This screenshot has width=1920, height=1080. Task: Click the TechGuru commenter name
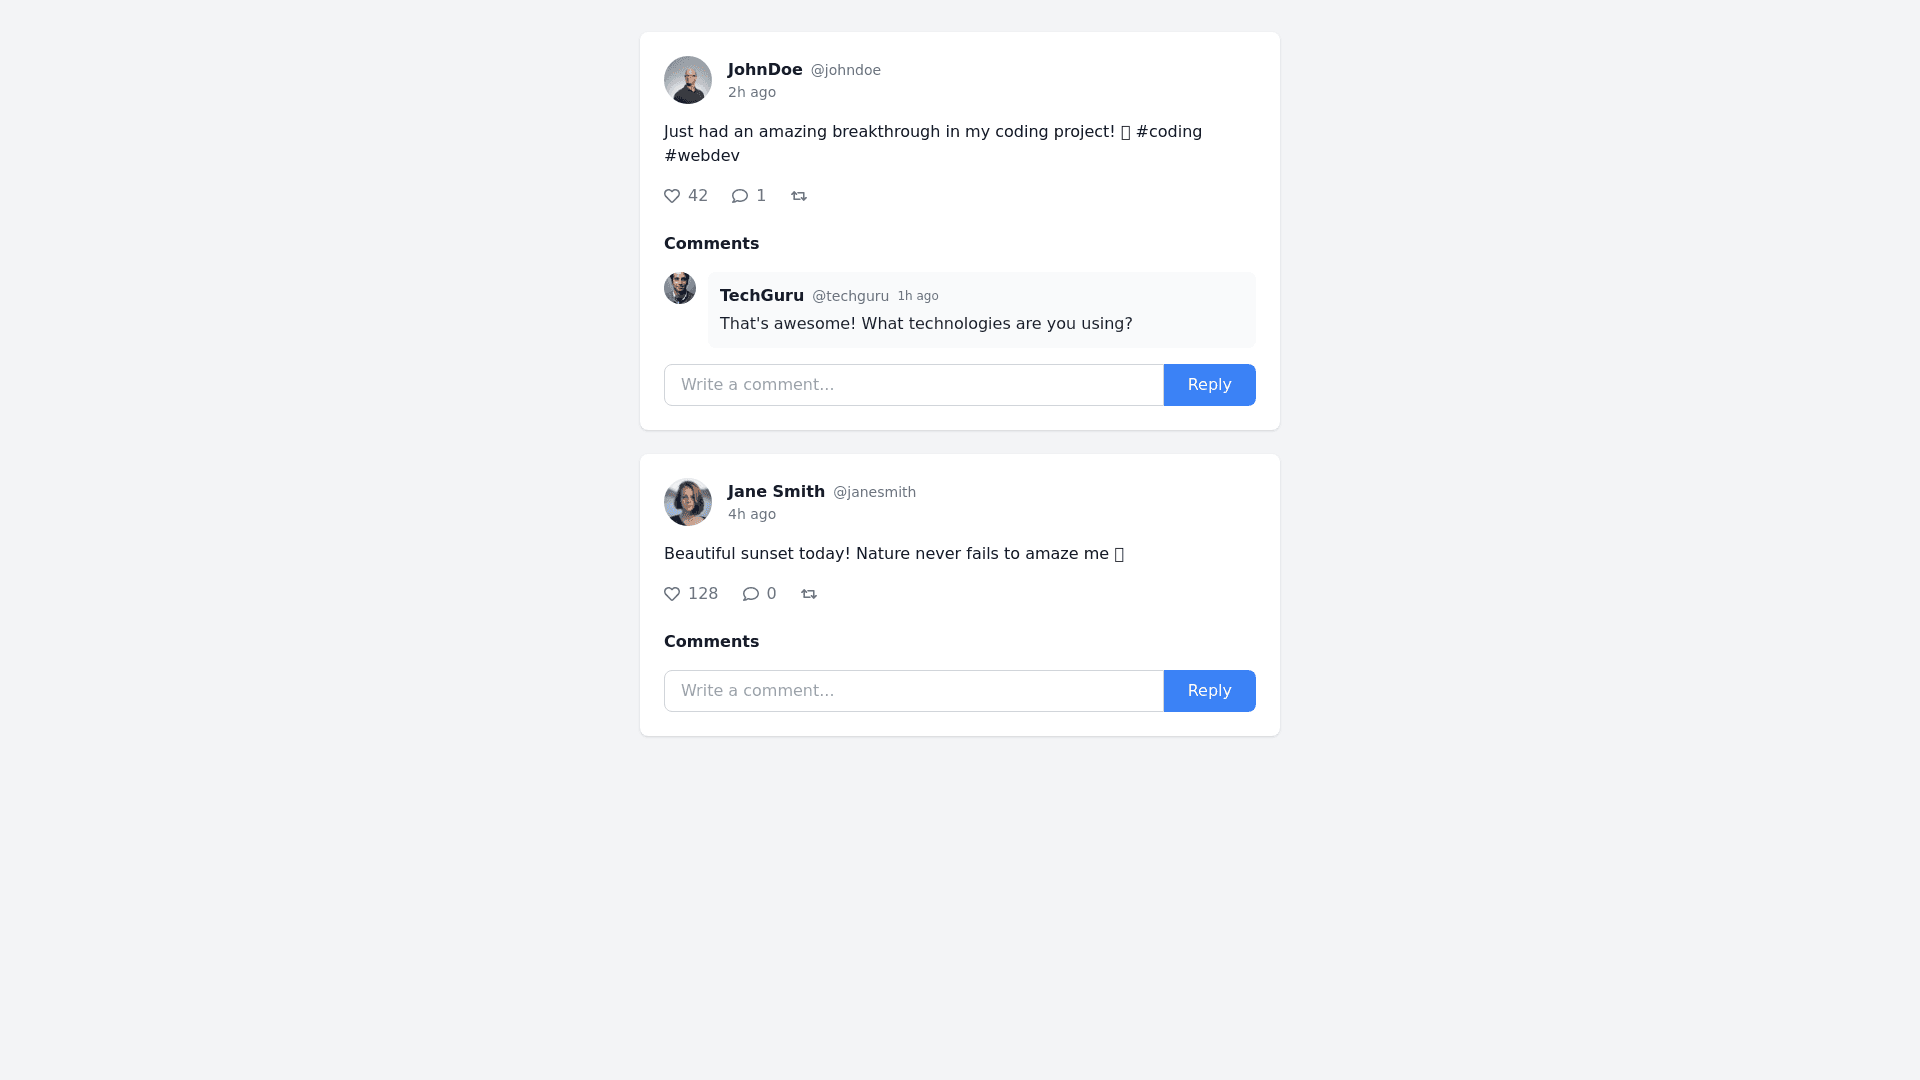click(762, 296)
